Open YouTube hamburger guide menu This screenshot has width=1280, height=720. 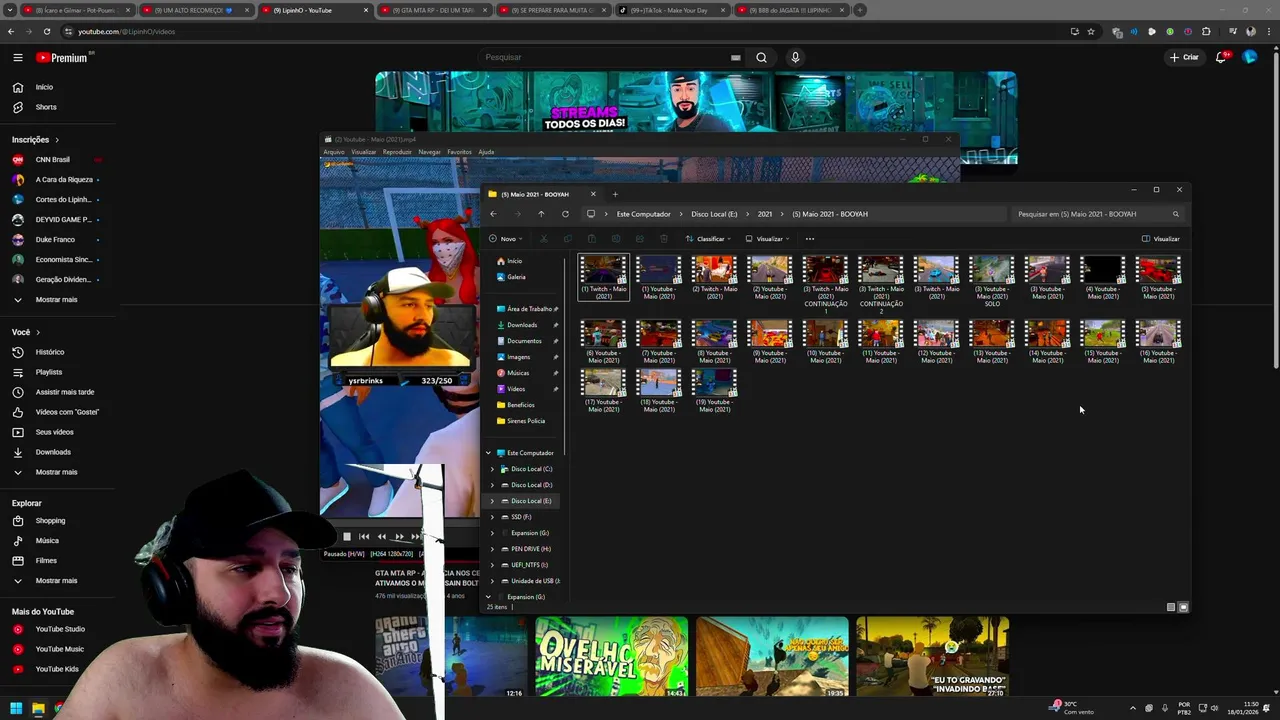pos(18,58)
